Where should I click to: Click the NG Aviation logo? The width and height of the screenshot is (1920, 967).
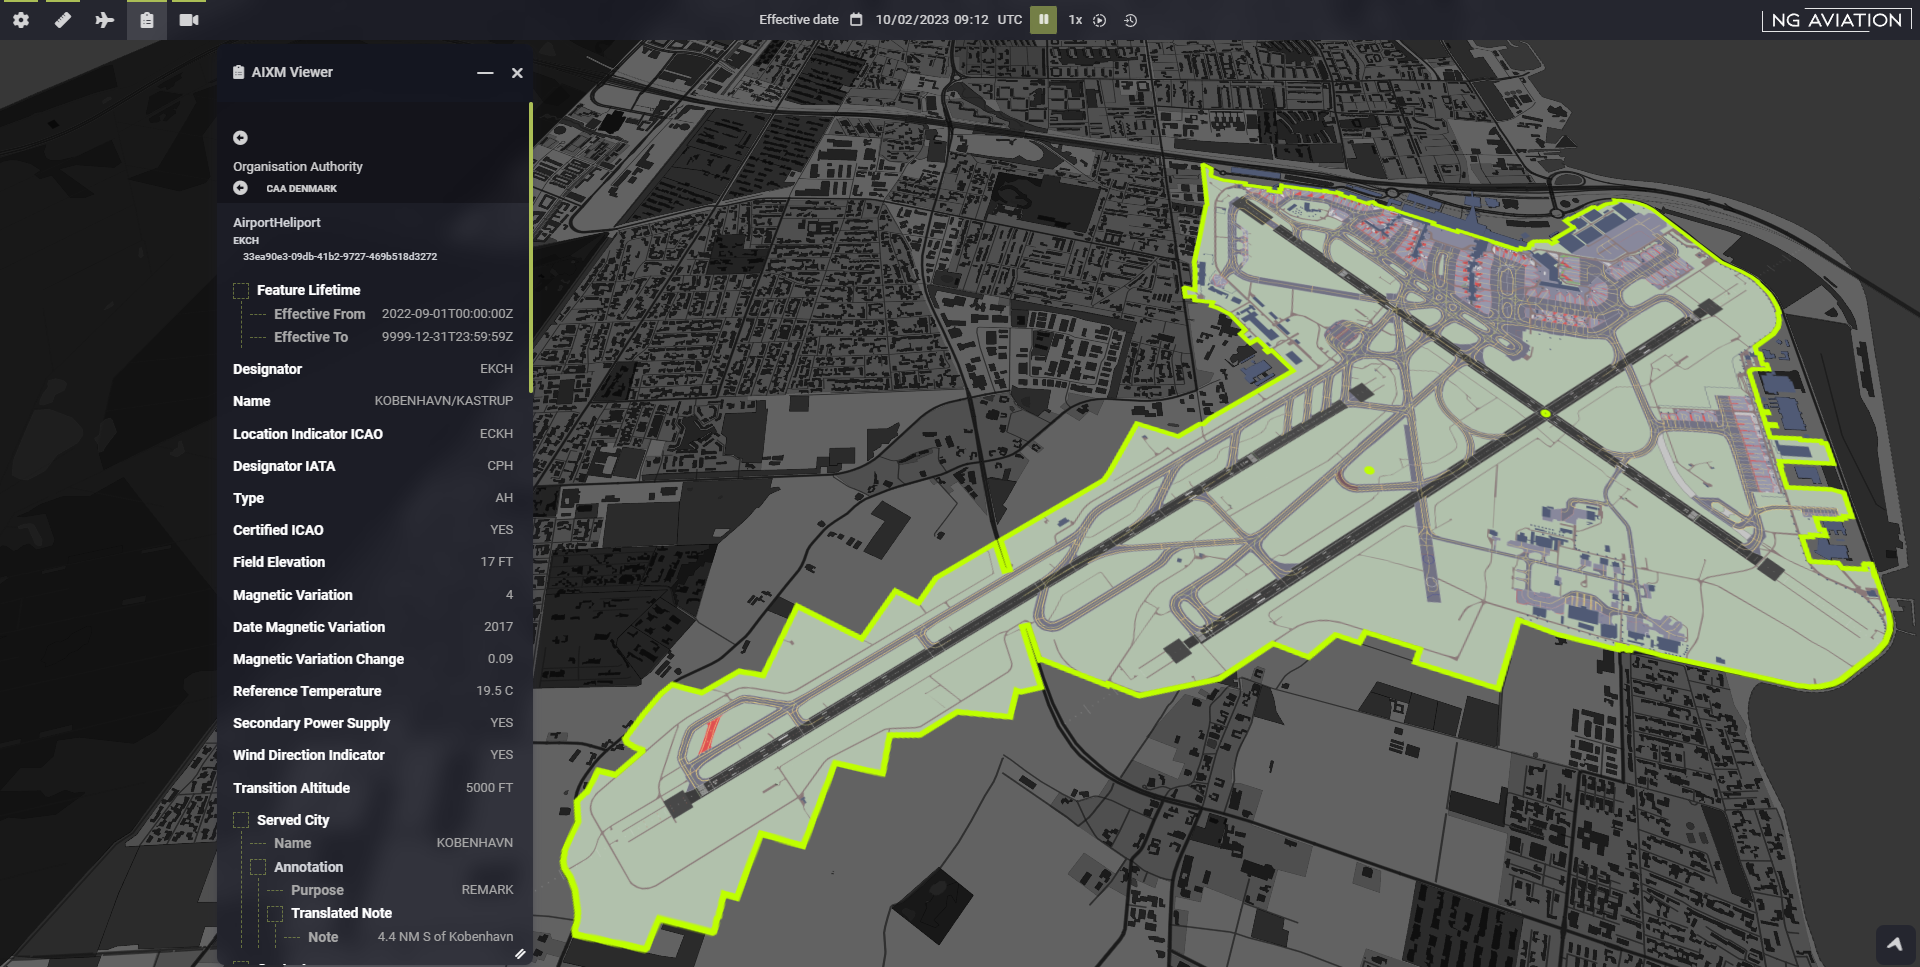pos(1836,20)
